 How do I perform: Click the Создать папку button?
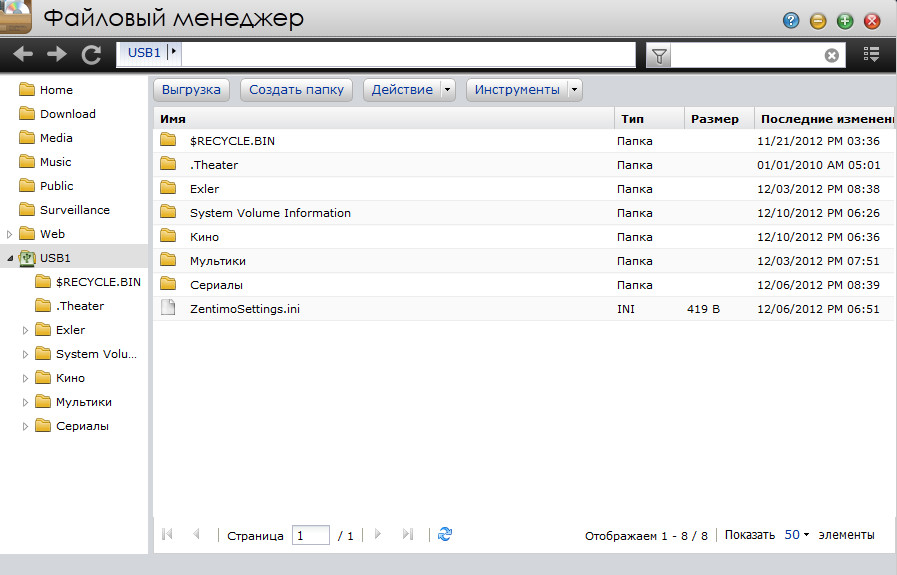pos(296,90)
